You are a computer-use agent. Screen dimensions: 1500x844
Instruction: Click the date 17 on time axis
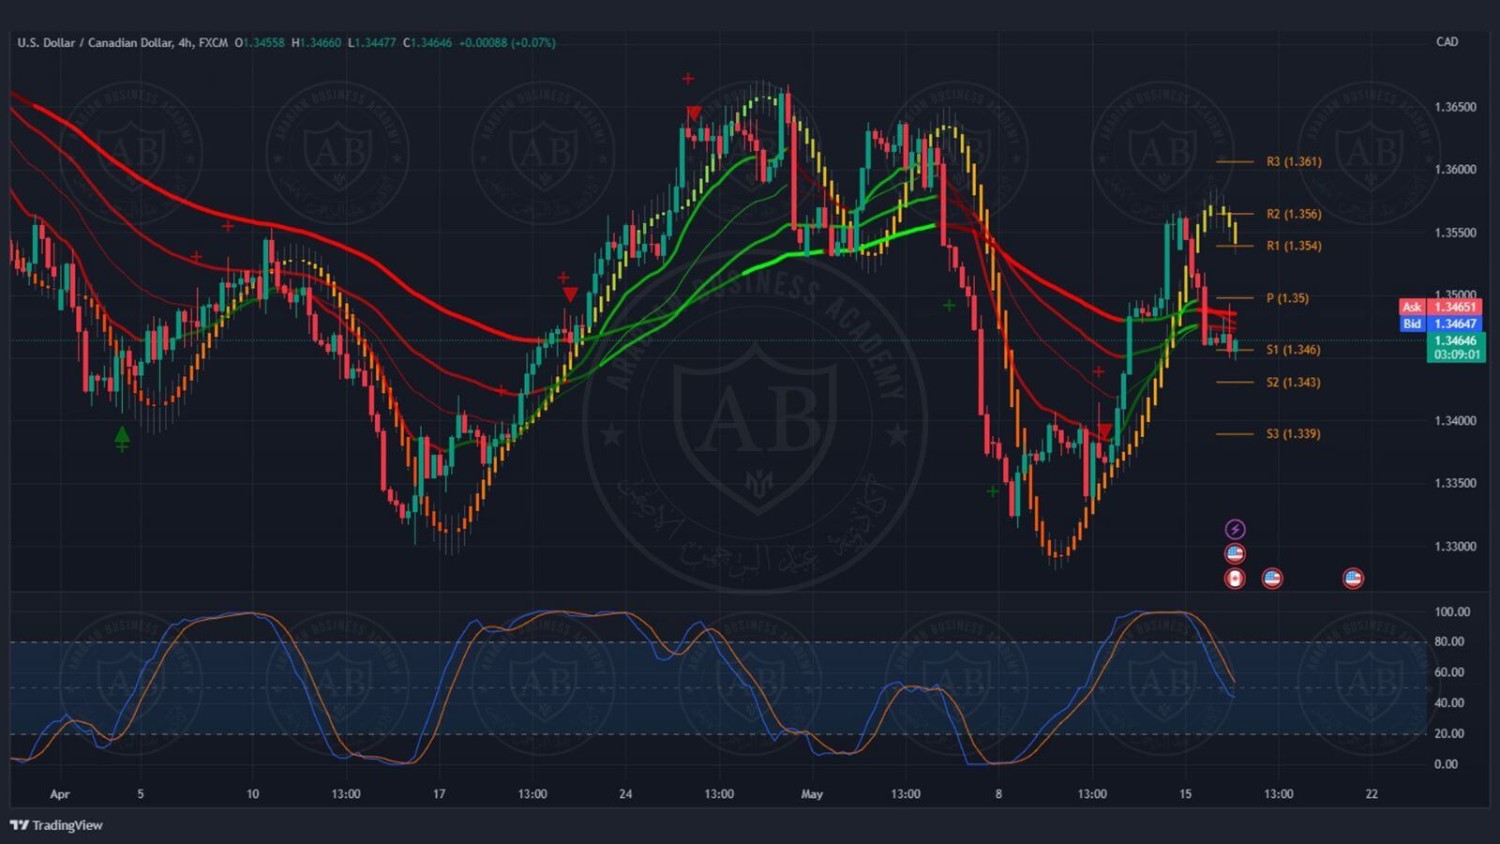click(x=439, y=794)
